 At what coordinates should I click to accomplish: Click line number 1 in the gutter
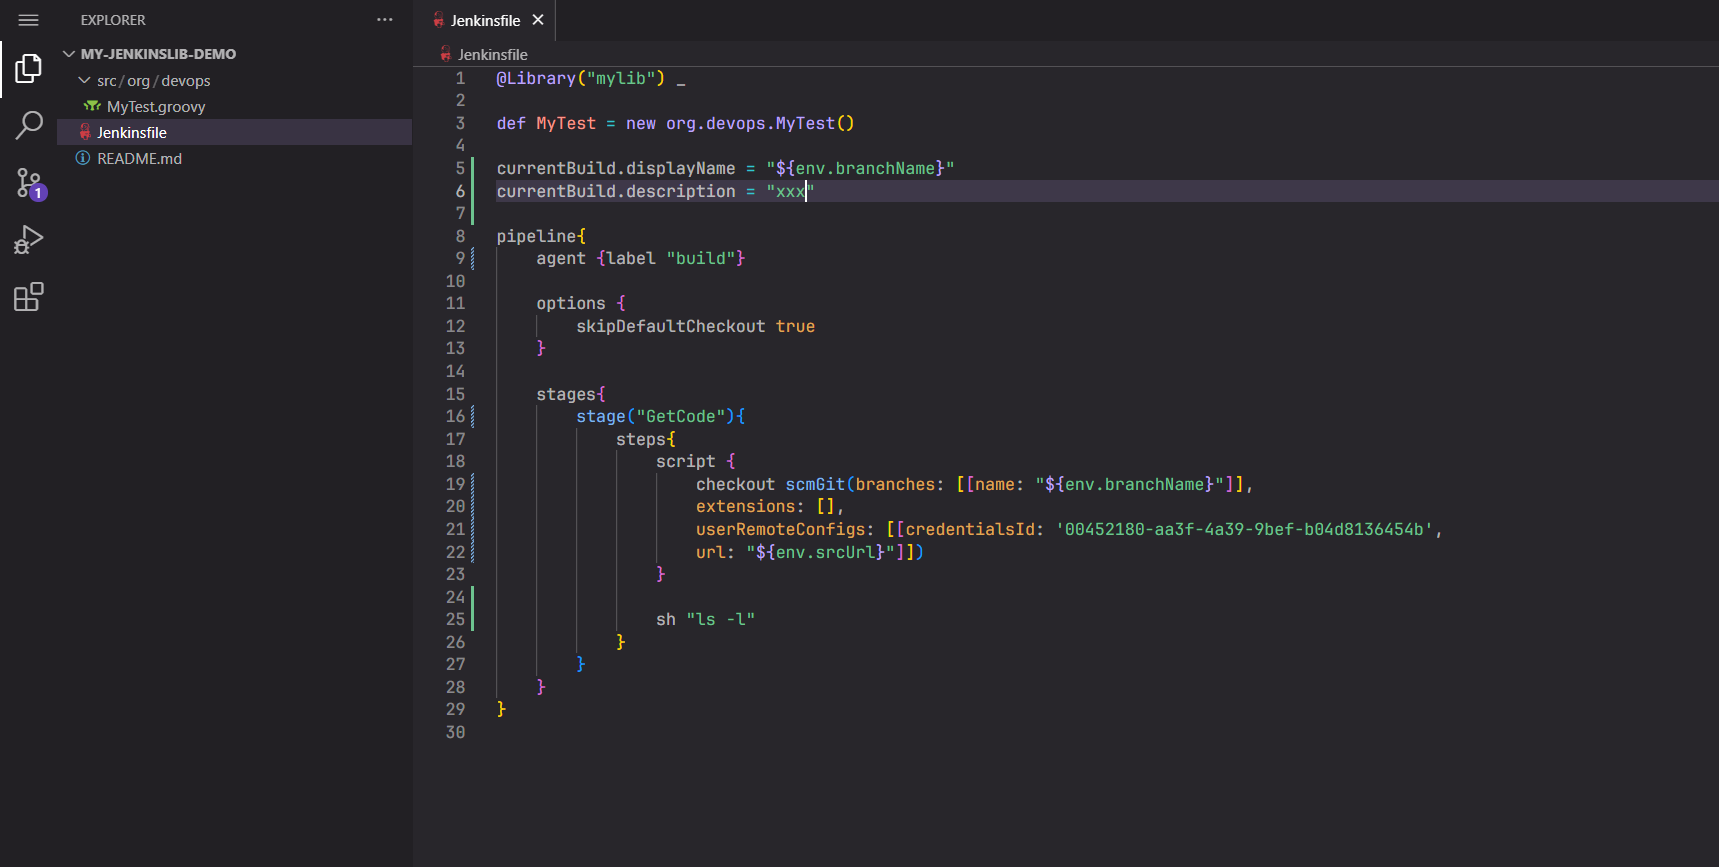[x=460, y=78]
